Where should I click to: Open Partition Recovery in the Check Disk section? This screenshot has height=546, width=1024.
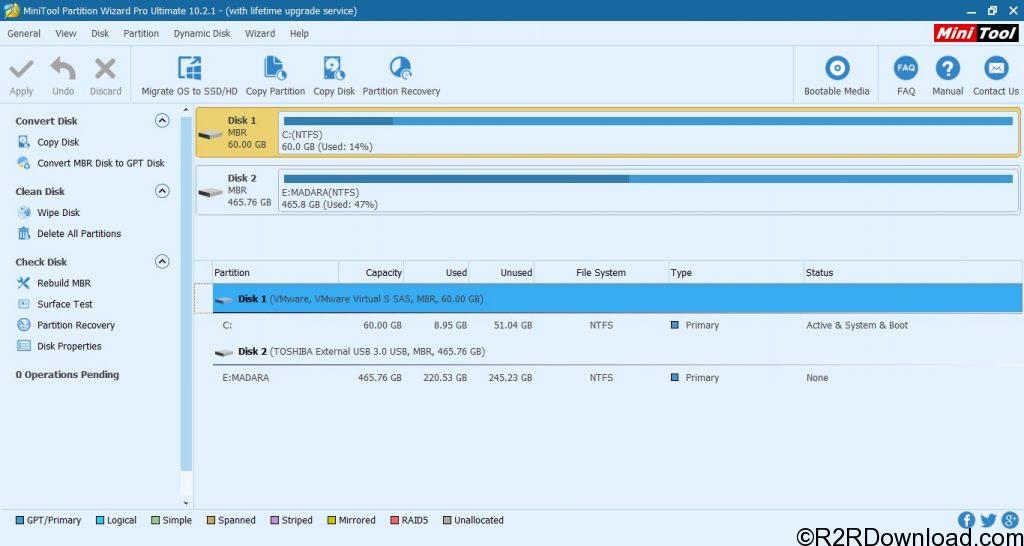pos(76,325)
